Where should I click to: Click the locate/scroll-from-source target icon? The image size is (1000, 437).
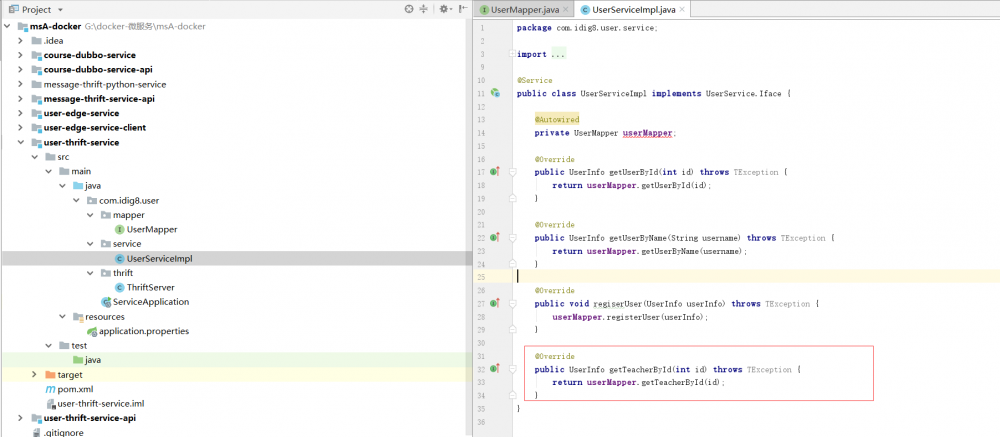click(408, 9)
